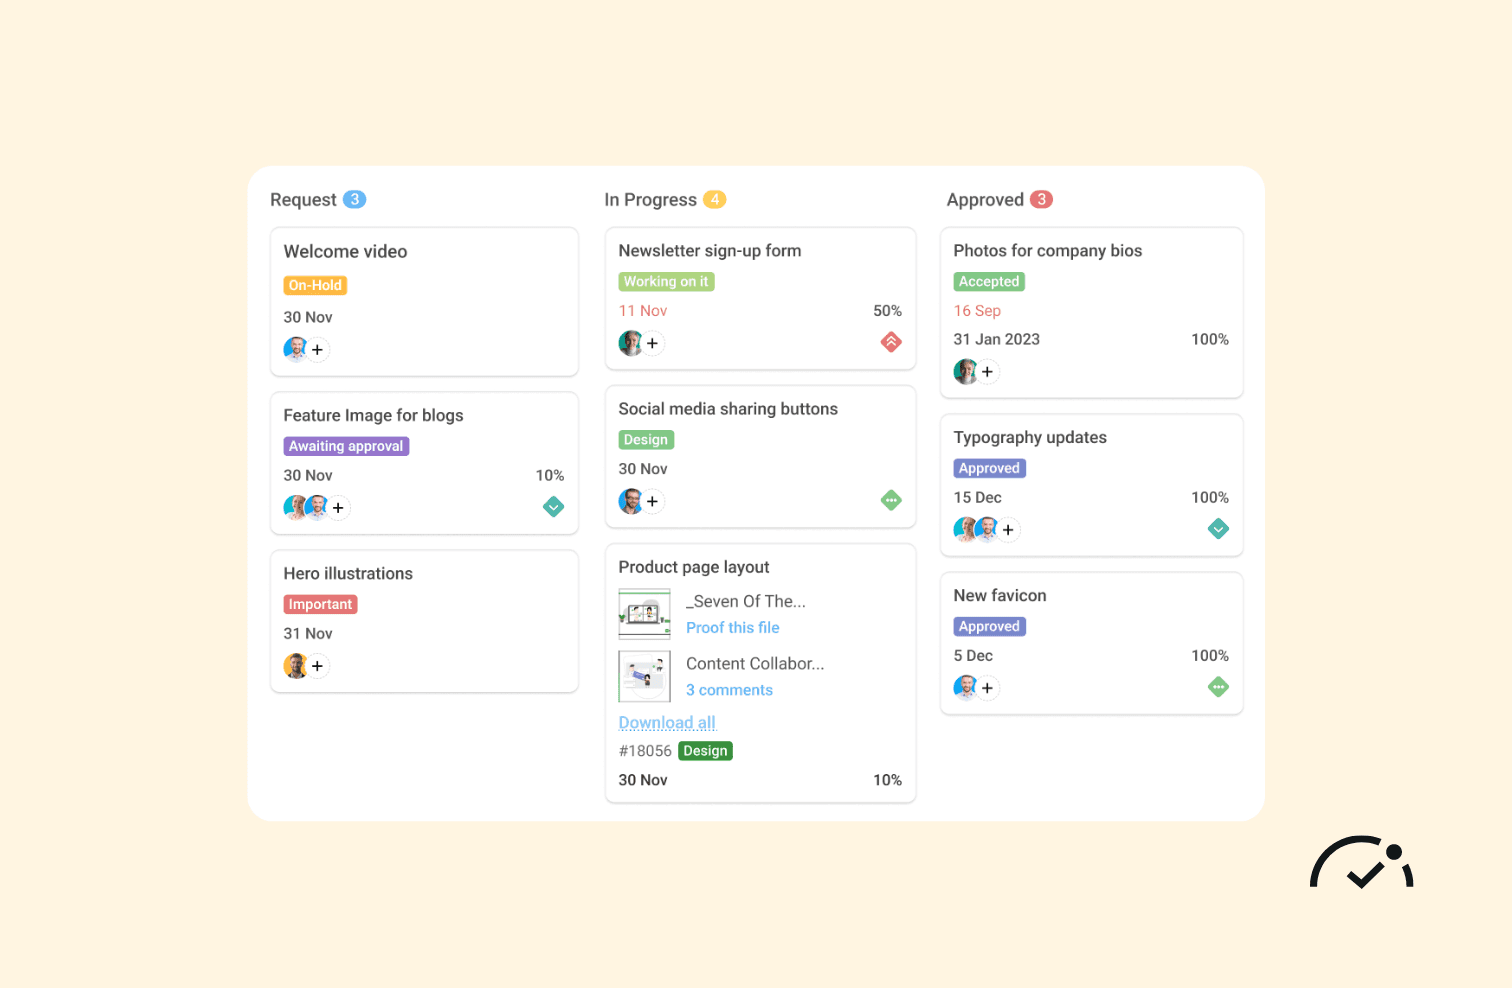Click Approved label on Typography updates

point(989,468)
